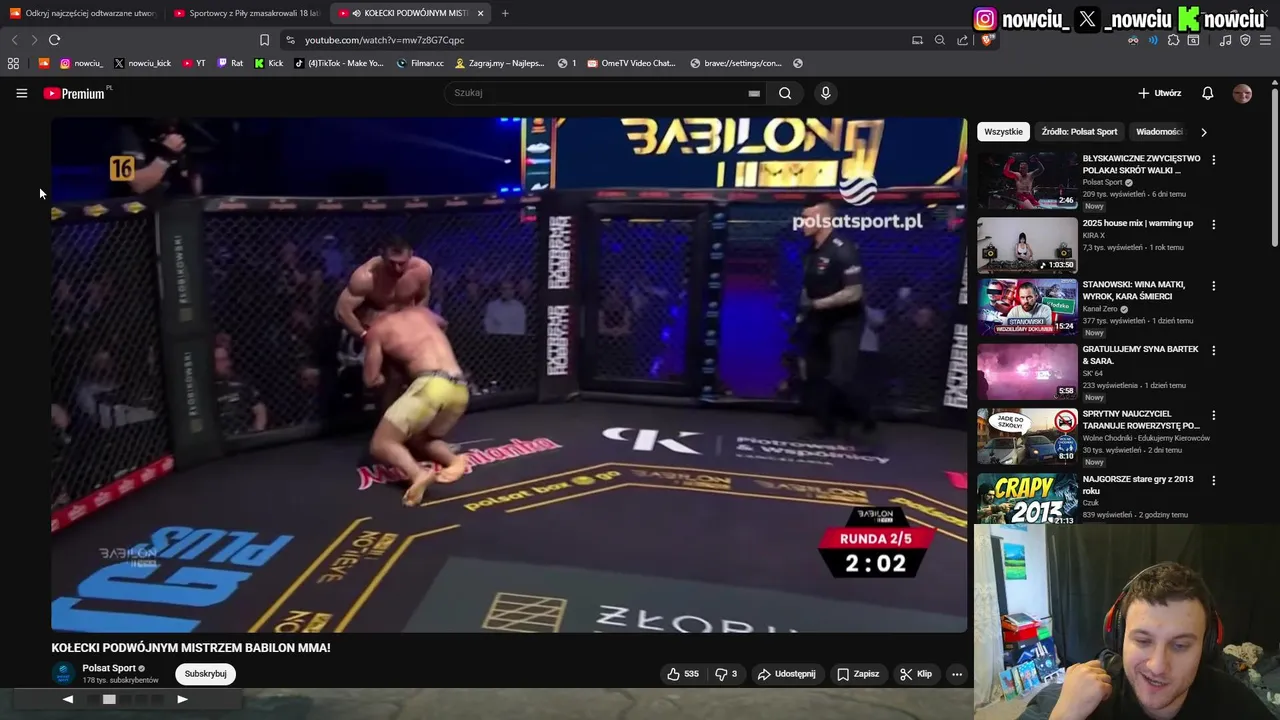Image resolution: width=1280 pixels, height=720 pixels.
Task: Open options for 'STANOWSKI: WINA MATKI' video
Action: click(x=1213, y=286)
